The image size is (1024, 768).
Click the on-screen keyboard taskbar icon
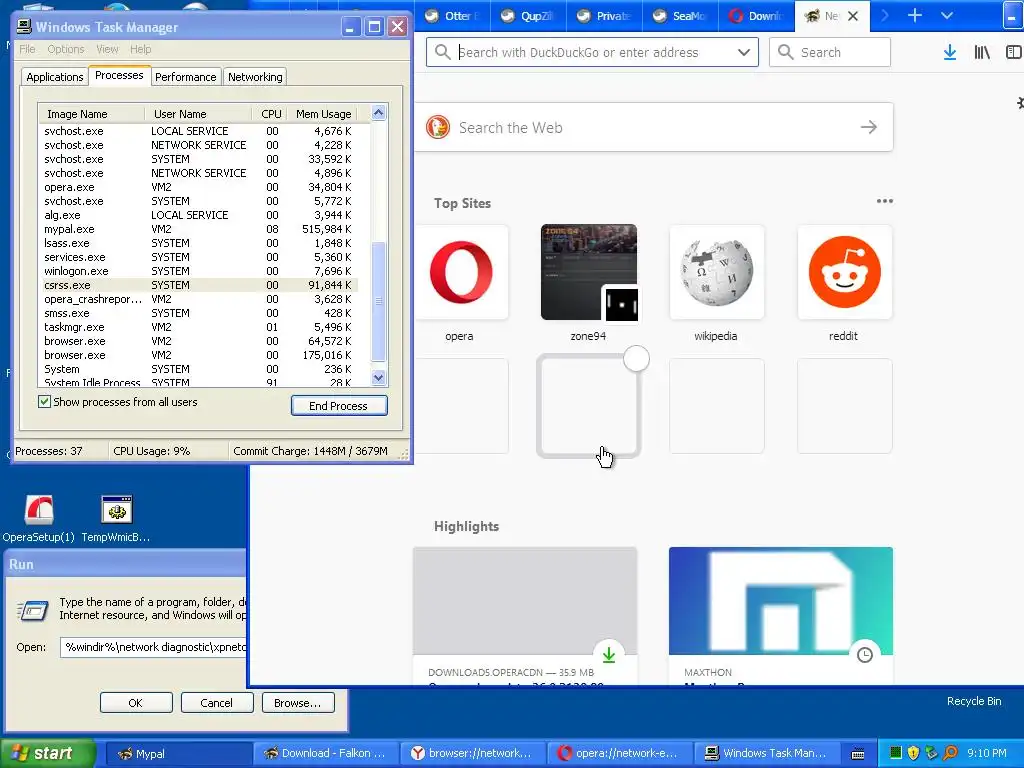[858, 754]
